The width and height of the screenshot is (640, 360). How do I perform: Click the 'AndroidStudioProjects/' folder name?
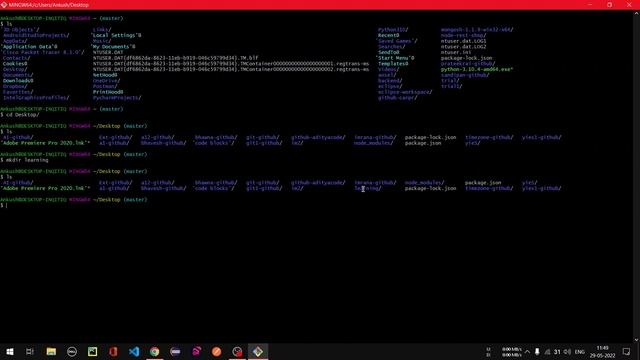[x=36, y=35]
